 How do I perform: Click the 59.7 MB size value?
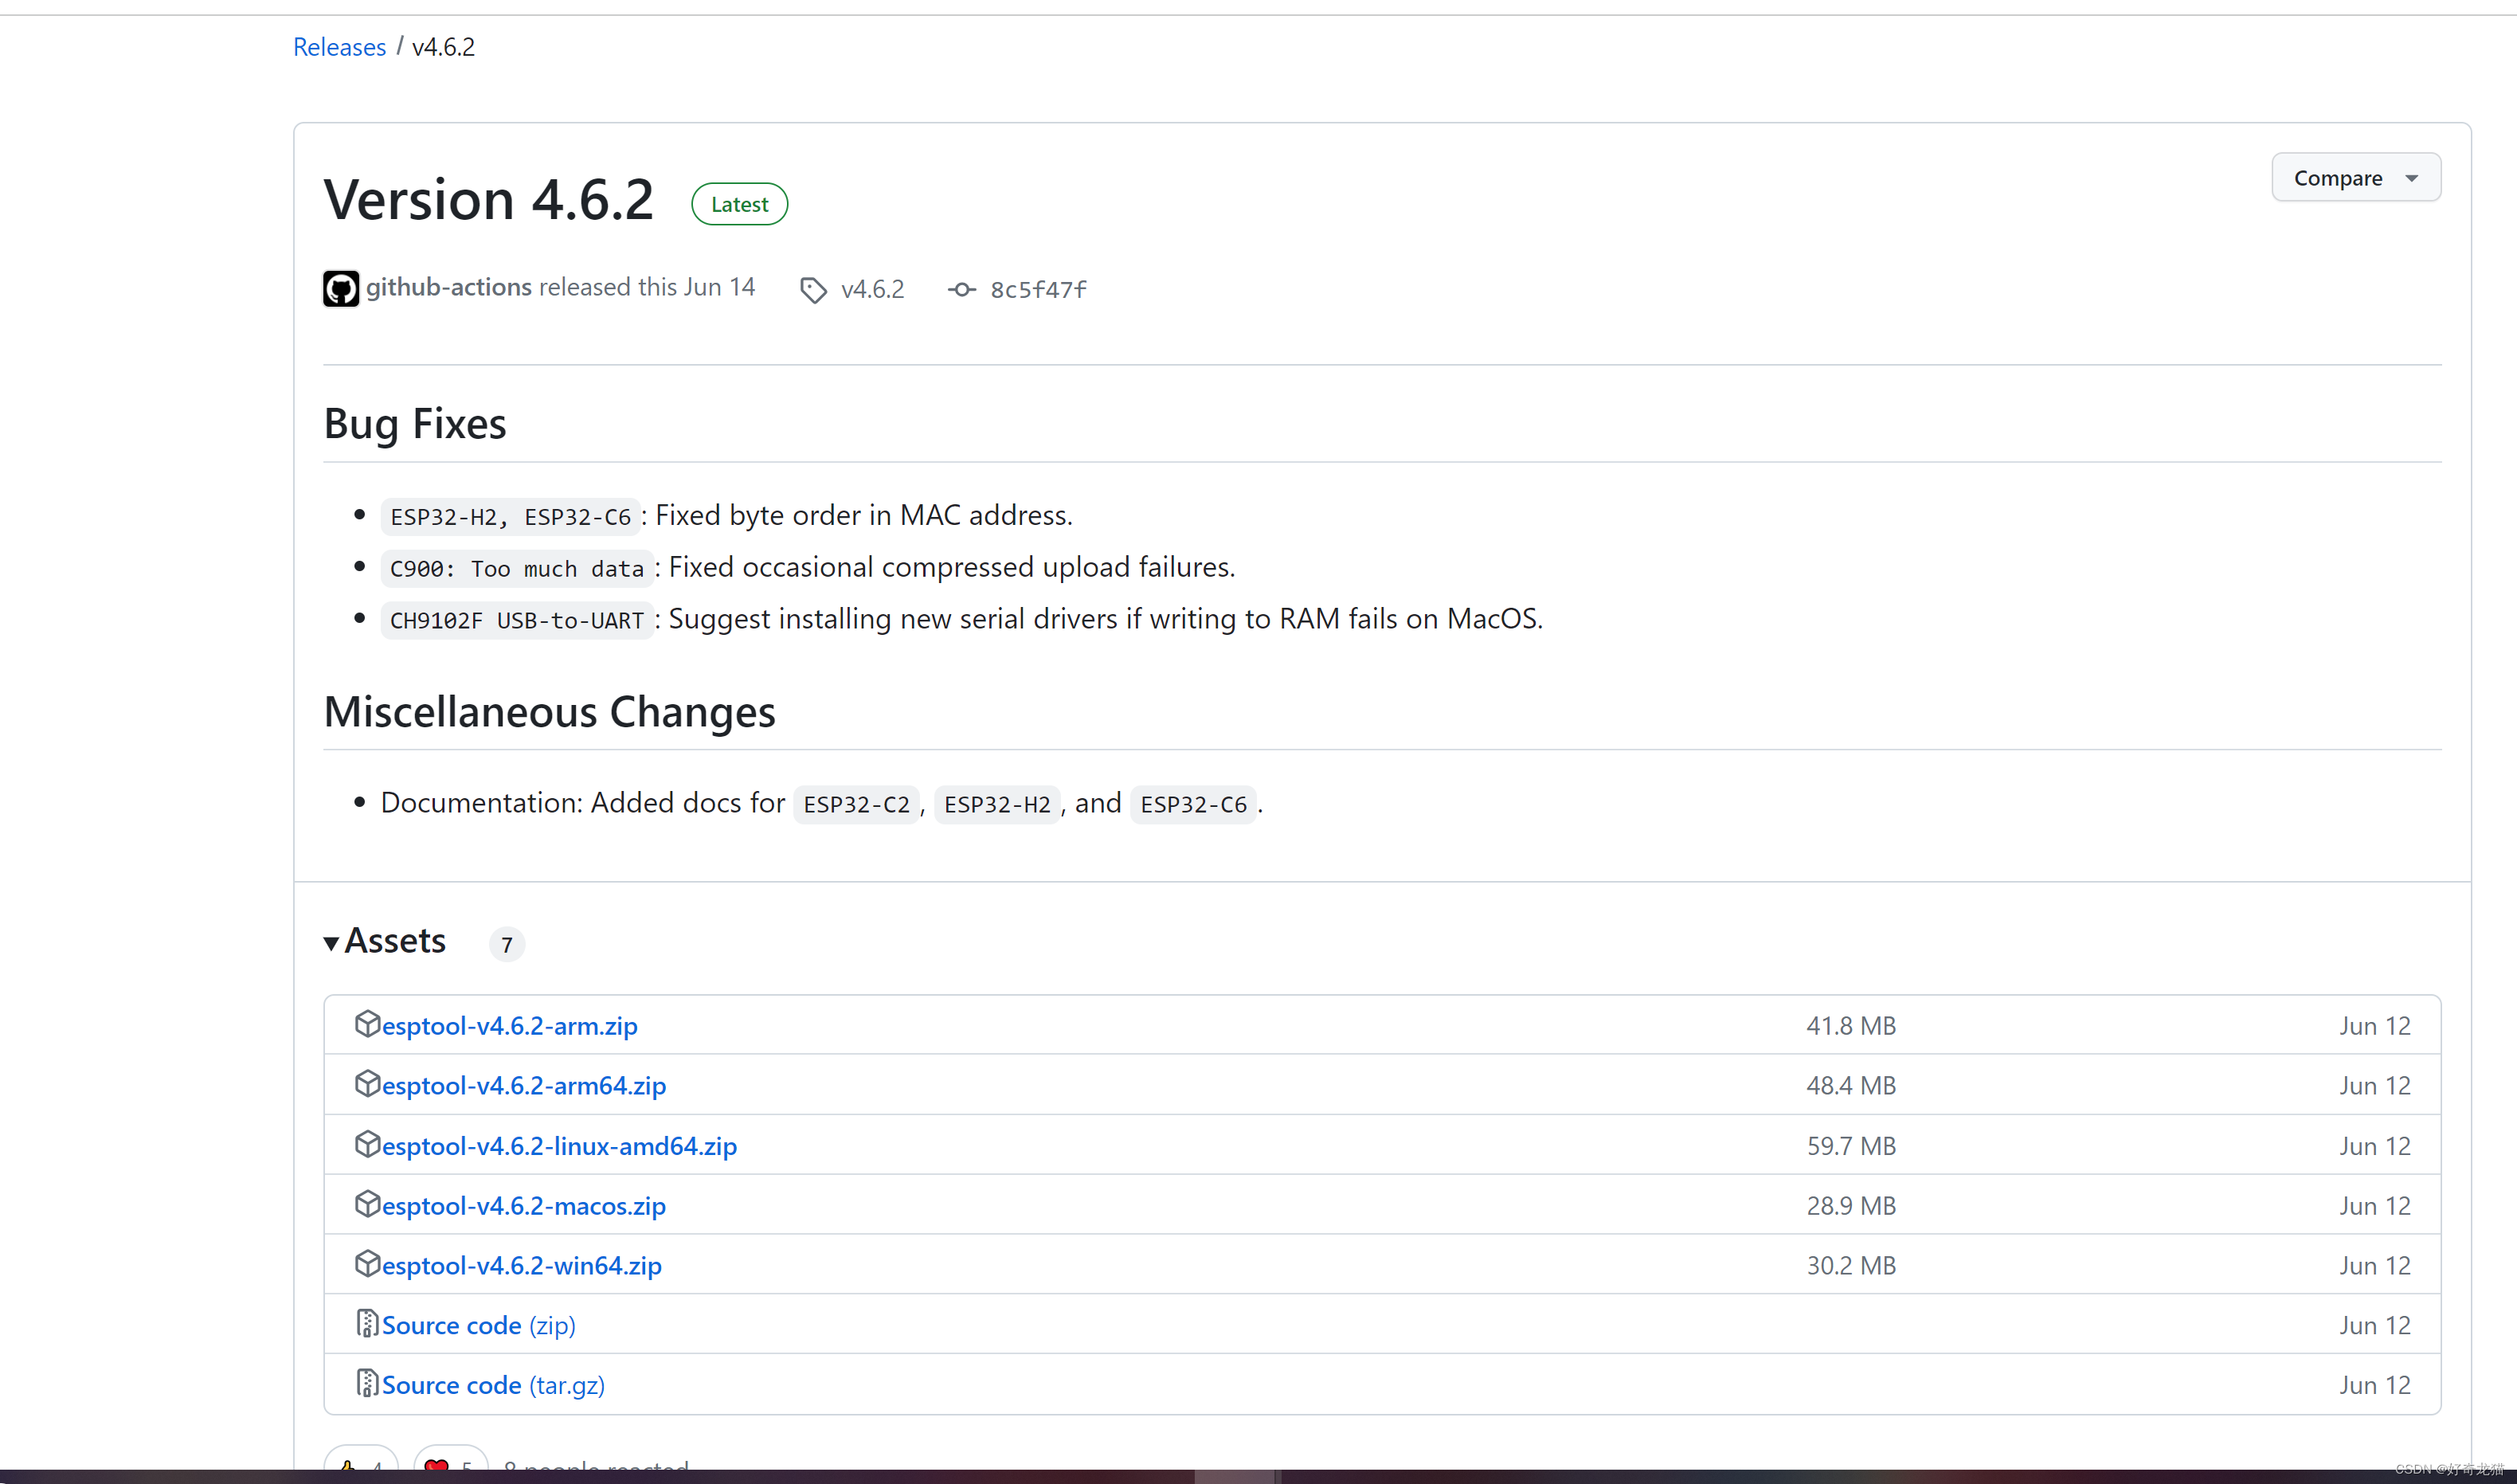click(1851, 1146)
